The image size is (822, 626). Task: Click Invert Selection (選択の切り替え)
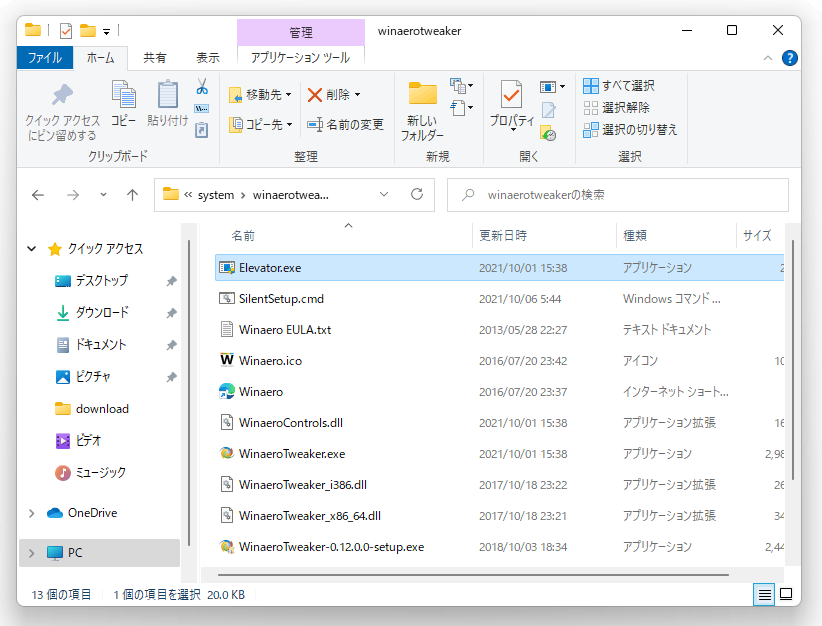click(x=630, y=129)
